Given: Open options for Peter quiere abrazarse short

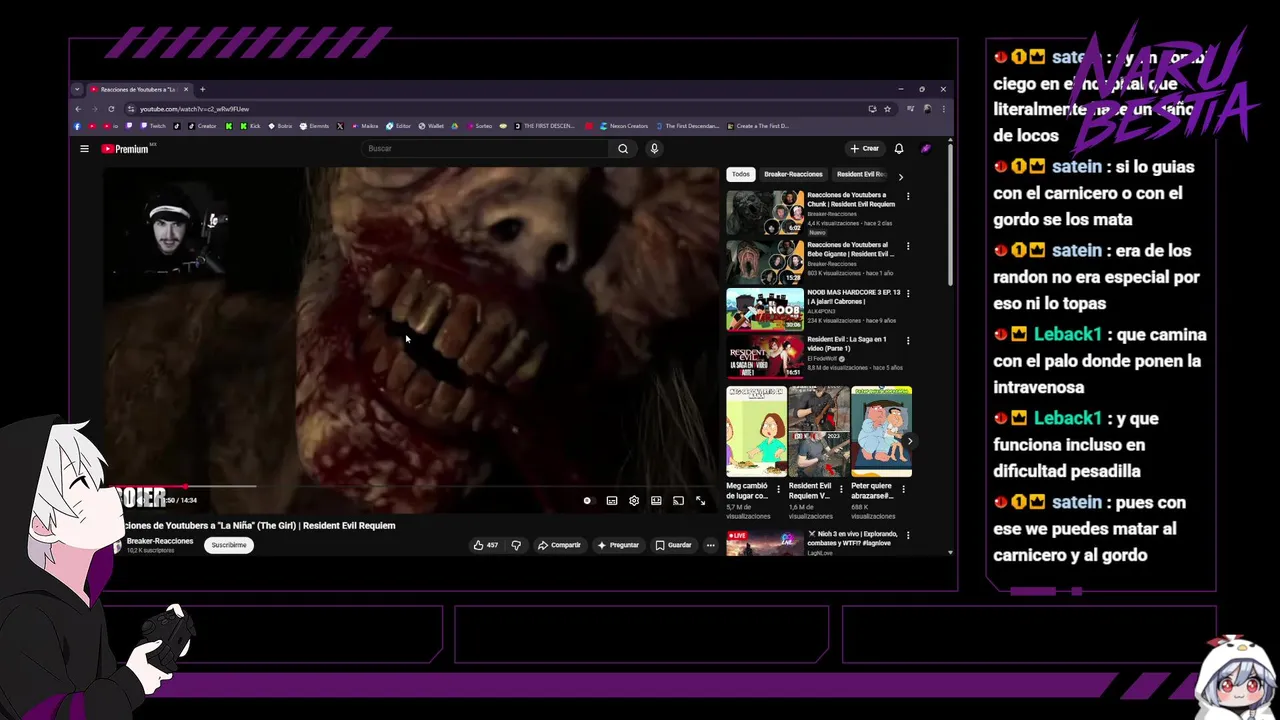Looking at the screenshot, I should pos(904,490).
